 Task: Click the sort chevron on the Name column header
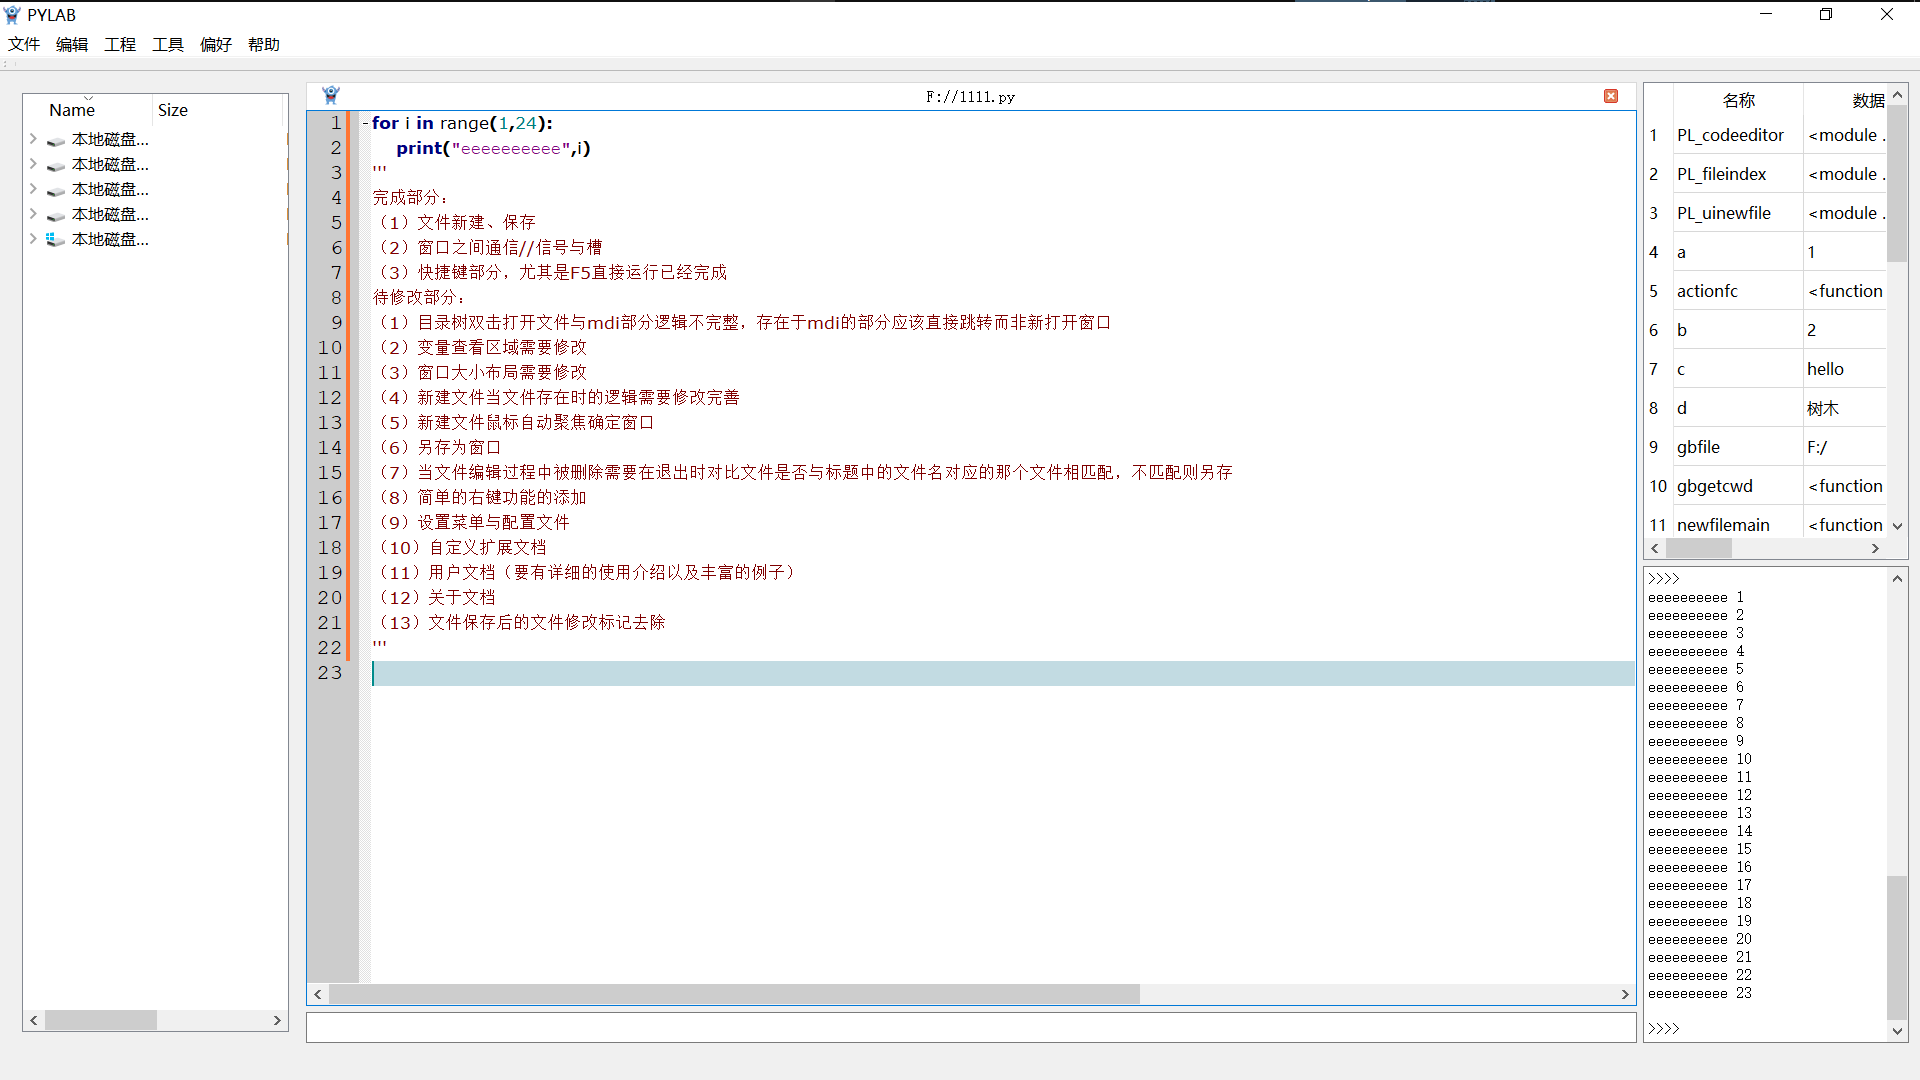click(90, 98)
